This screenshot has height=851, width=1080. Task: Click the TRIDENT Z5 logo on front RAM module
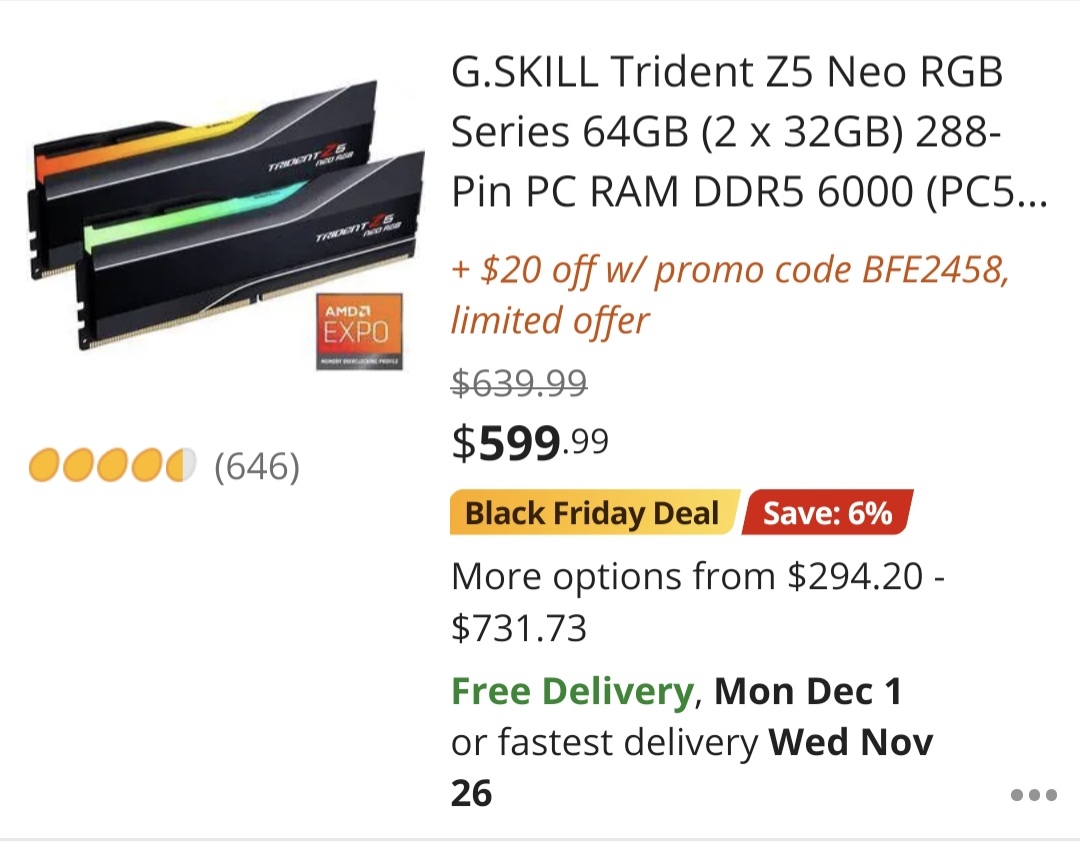pyautogui.click(x=355, y=230)
